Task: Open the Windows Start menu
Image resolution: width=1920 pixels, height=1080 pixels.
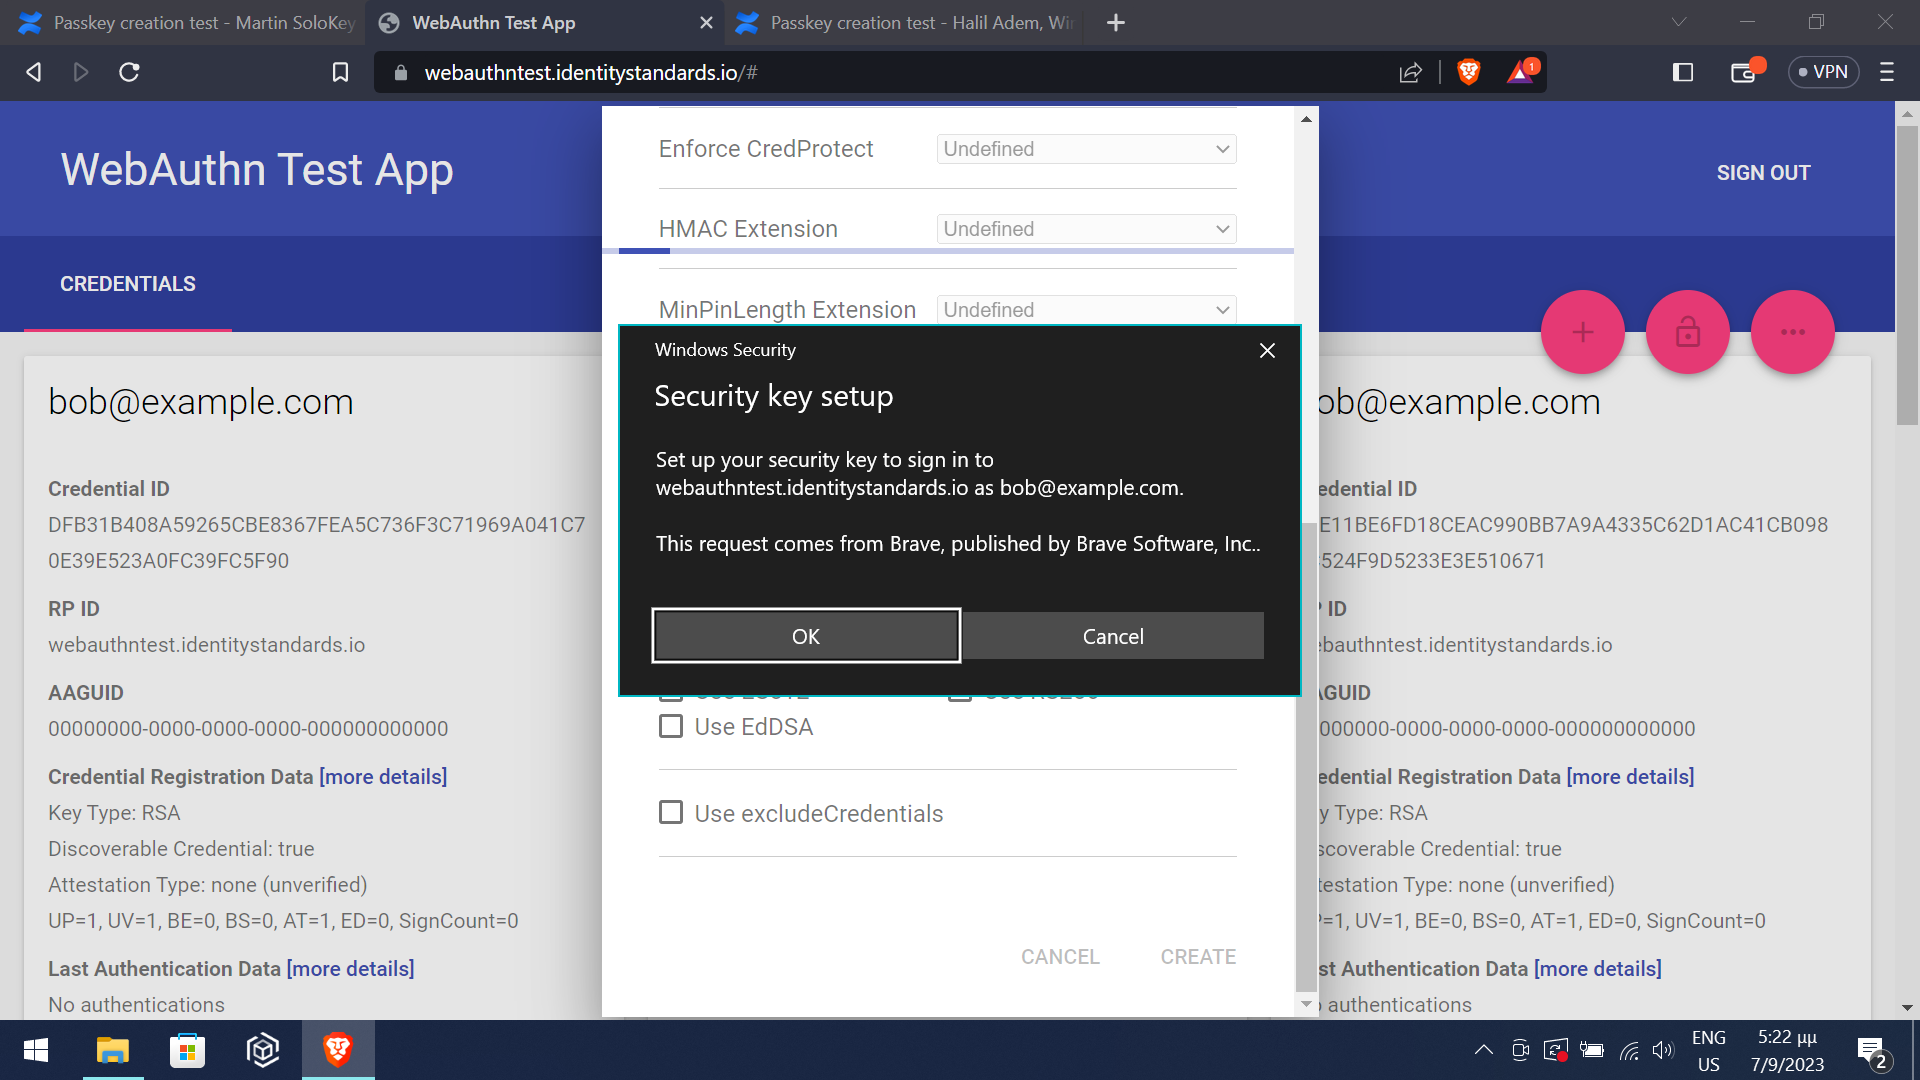Action: pyautogui.click(x=36, y=1050)
